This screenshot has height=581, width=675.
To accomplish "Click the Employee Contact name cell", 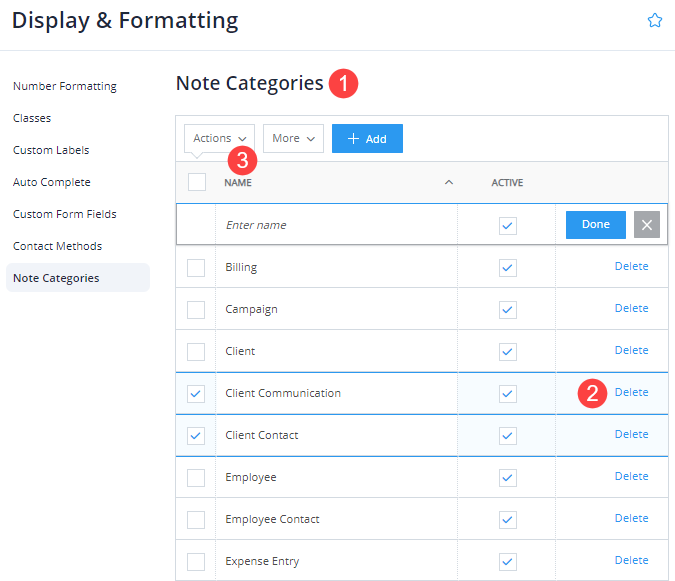I will coord(336,519).
